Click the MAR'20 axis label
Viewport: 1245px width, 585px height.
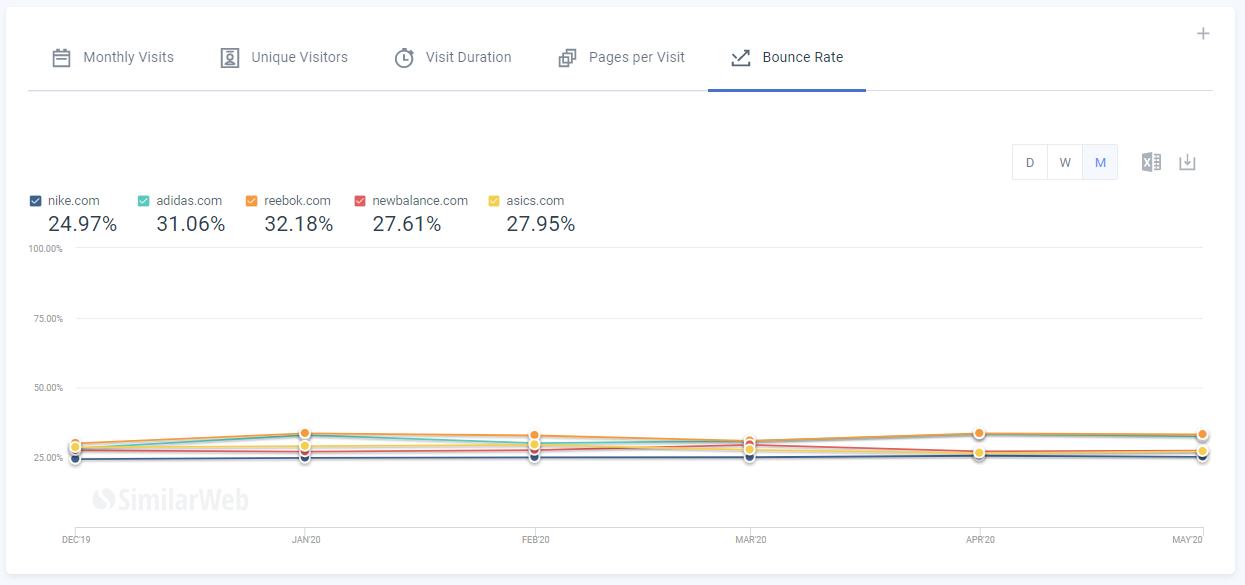click(750, 540)
